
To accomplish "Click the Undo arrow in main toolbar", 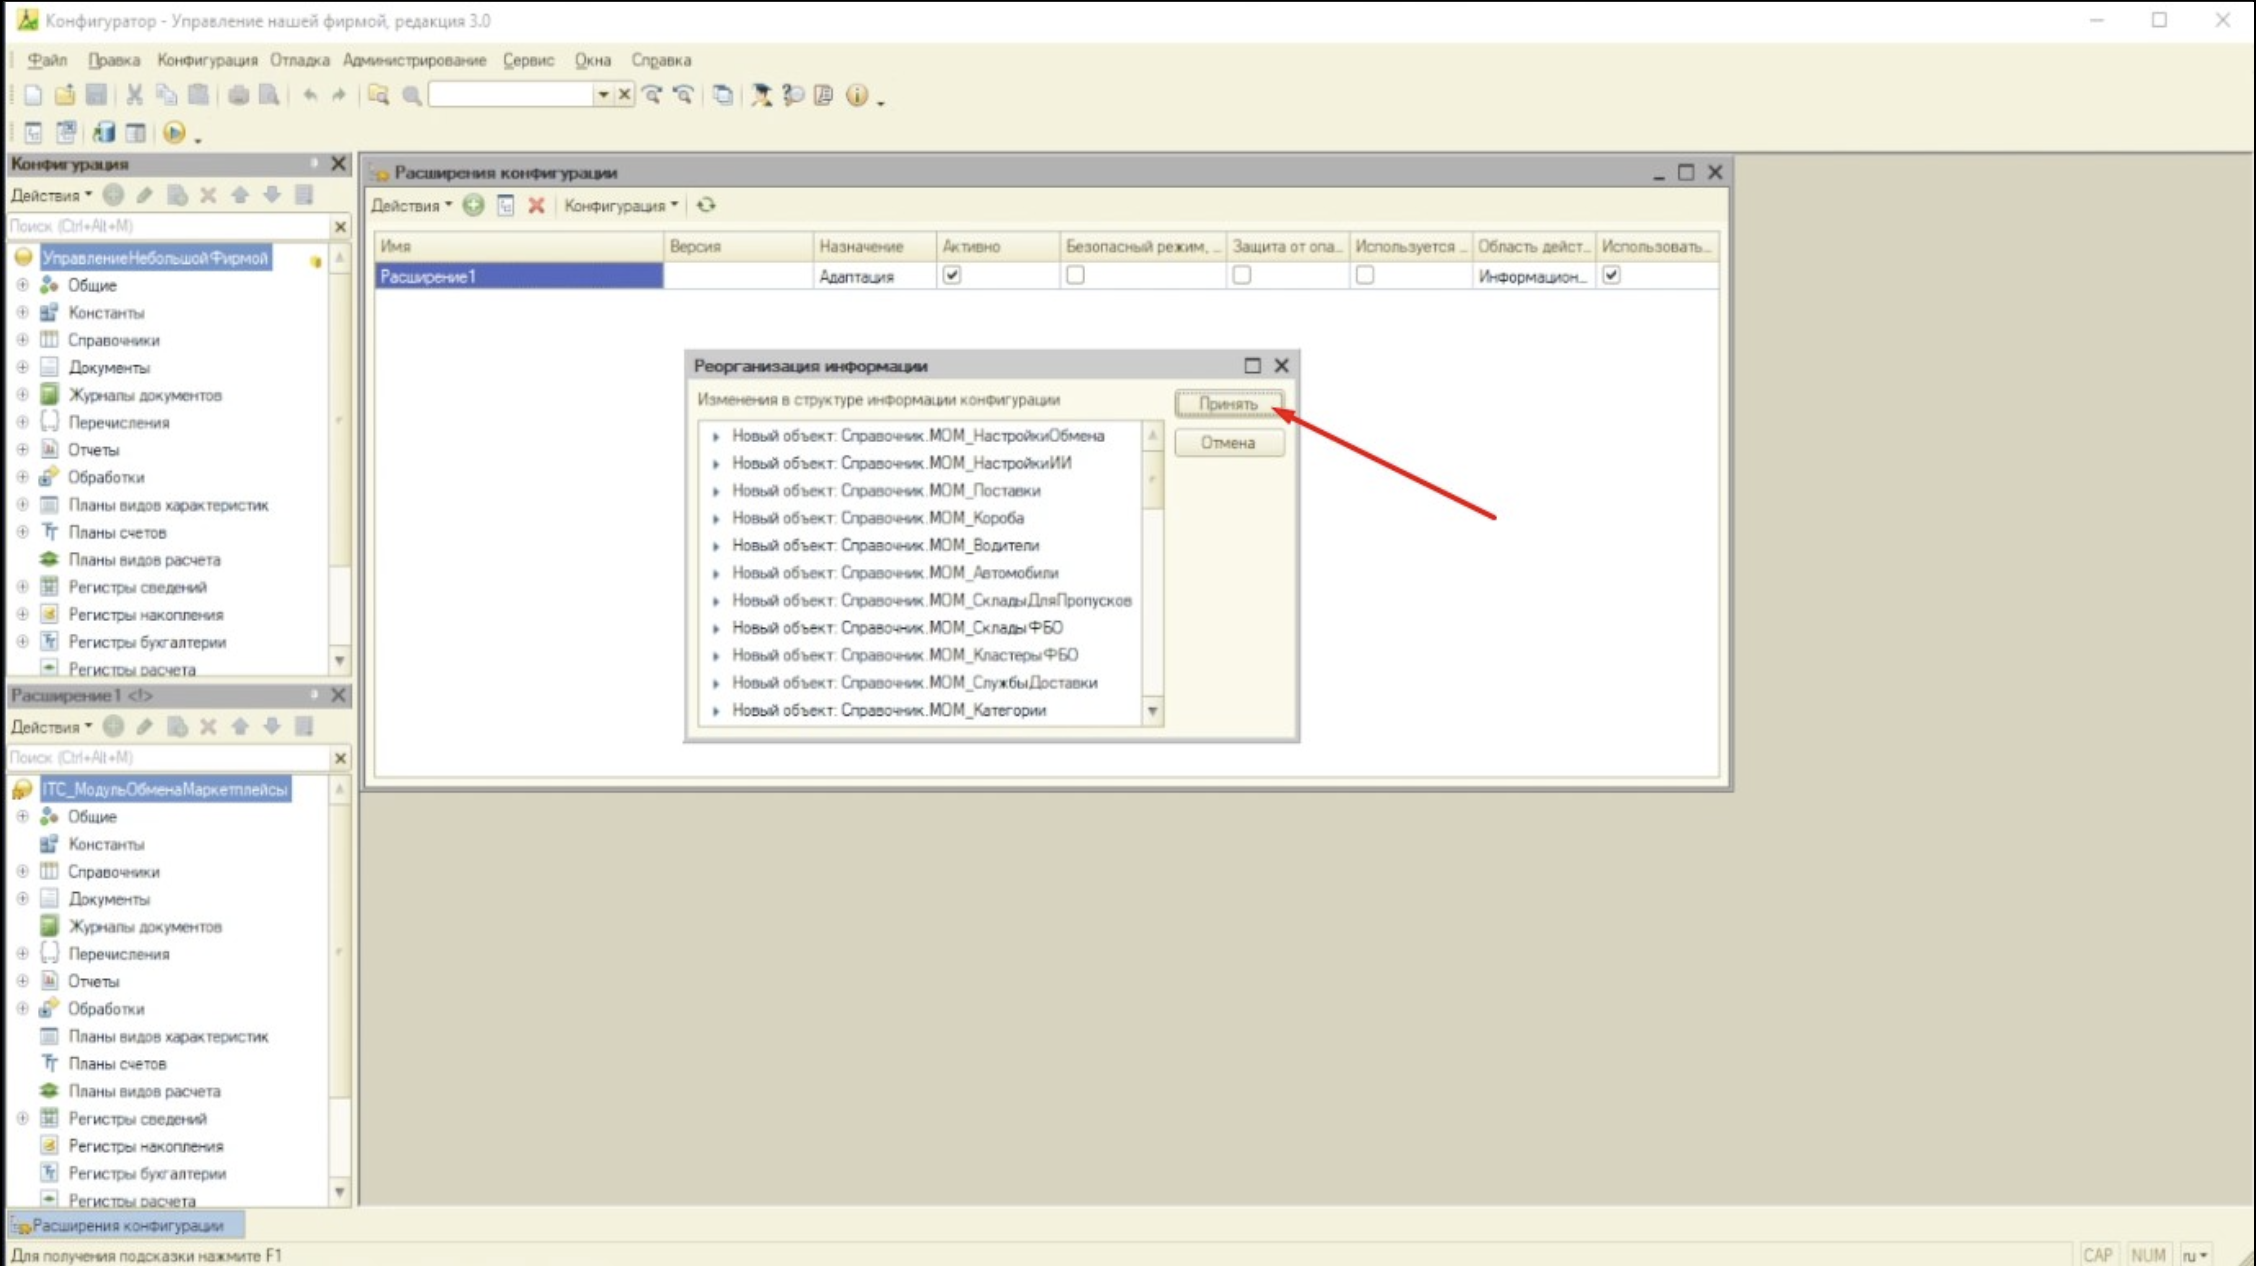I will pos(310,95).
